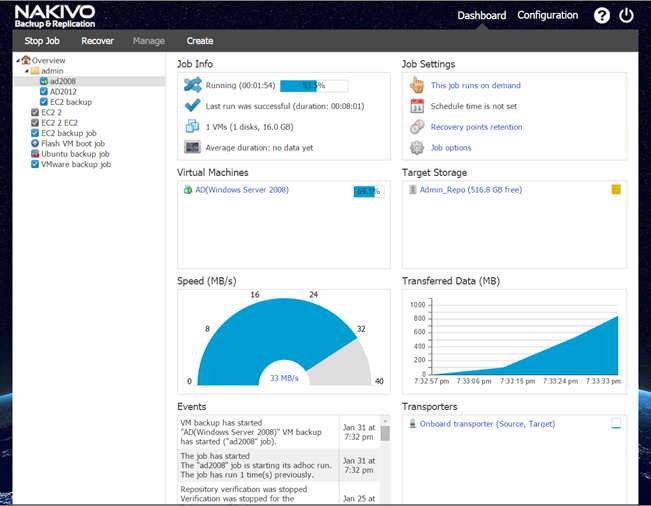Toggle the EC2 2 EC2 job checkbox
This screenshot has width=651, height=506.
point(35,122)
